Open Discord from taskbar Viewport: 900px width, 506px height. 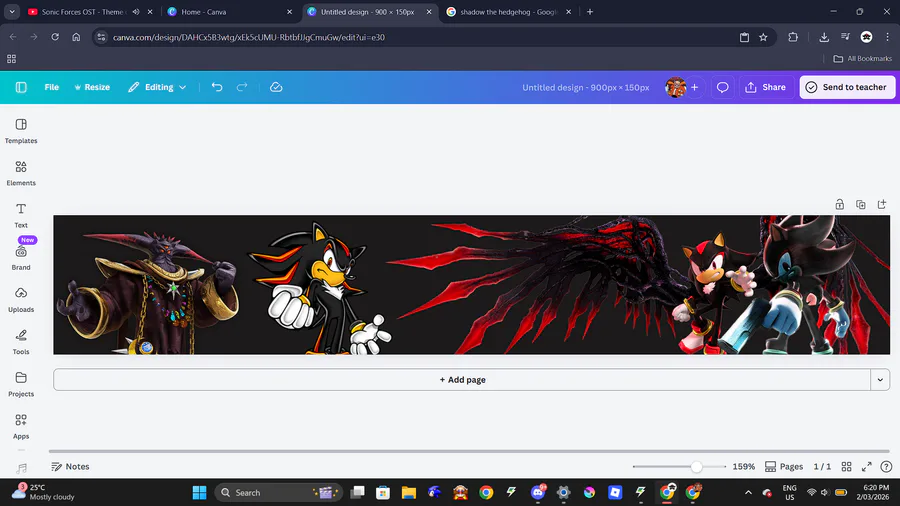[538, 492]
